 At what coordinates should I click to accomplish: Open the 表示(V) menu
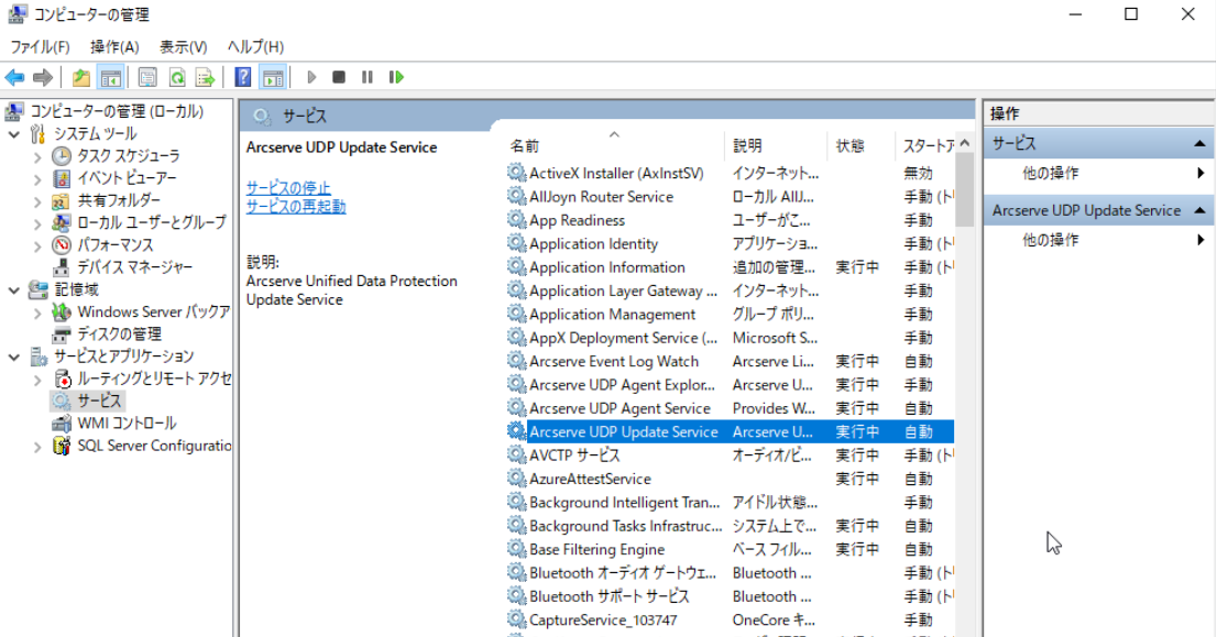(x=184, y=47)
